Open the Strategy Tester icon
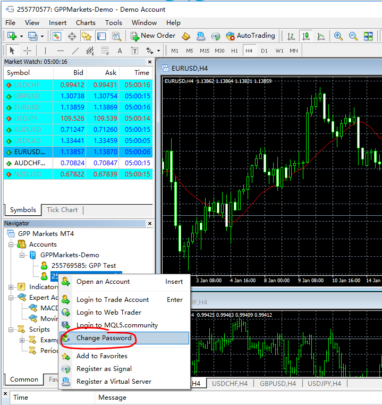The image size is (382, 405). (x=116, y=36)
